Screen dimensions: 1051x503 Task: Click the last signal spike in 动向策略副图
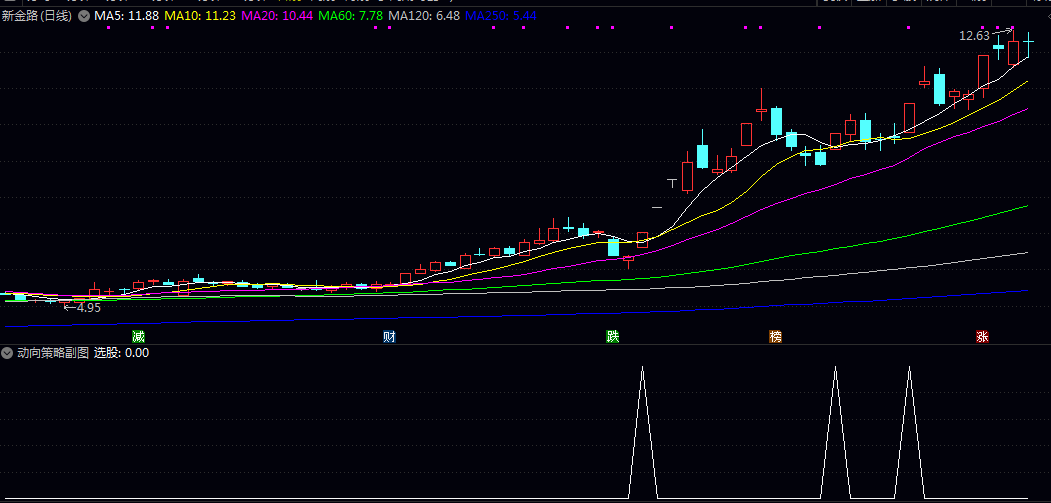pyautogui.click(x=910, y=431)
